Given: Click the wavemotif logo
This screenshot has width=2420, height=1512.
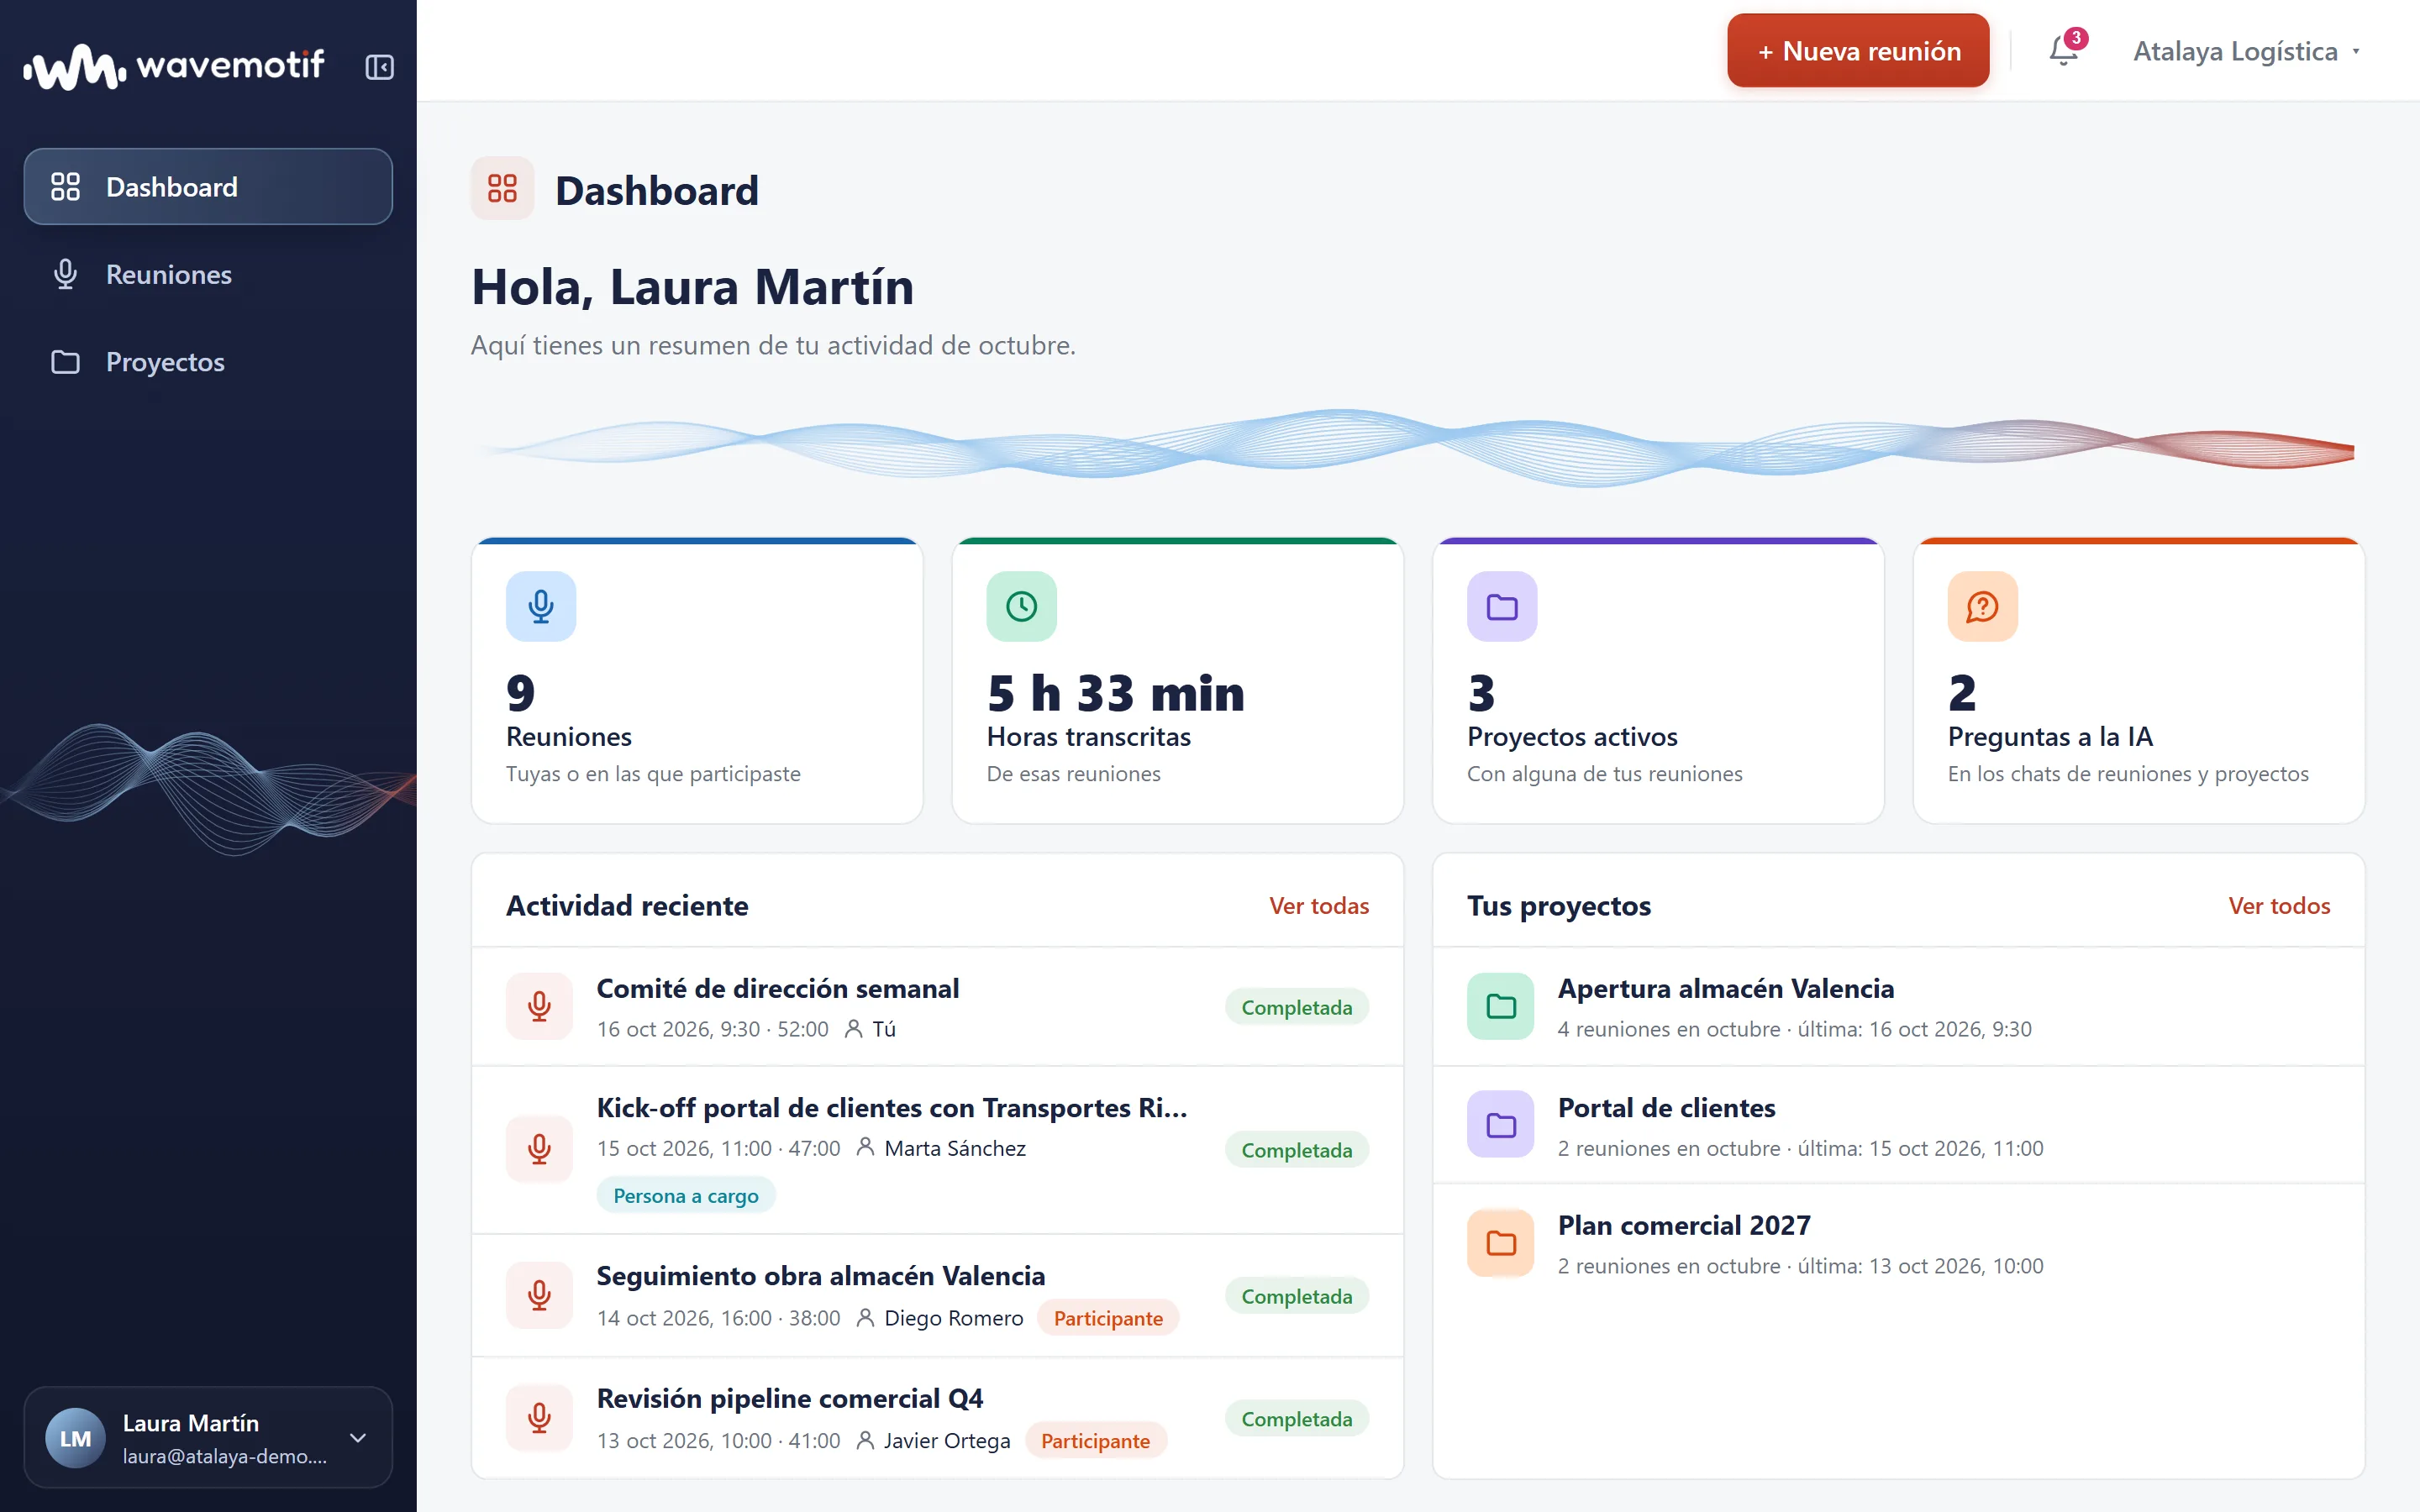Looking at the screenshot, I should click(x=174, y=67).
